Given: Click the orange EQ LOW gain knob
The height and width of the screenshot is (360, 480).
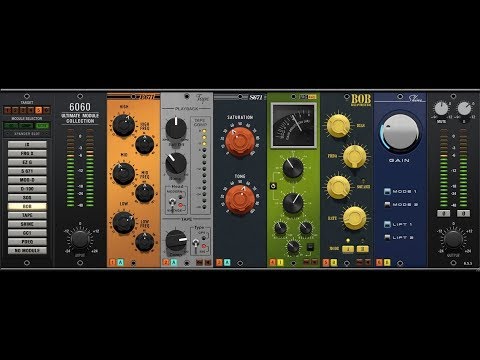Looking at the screenshot, I should [124, 222].
